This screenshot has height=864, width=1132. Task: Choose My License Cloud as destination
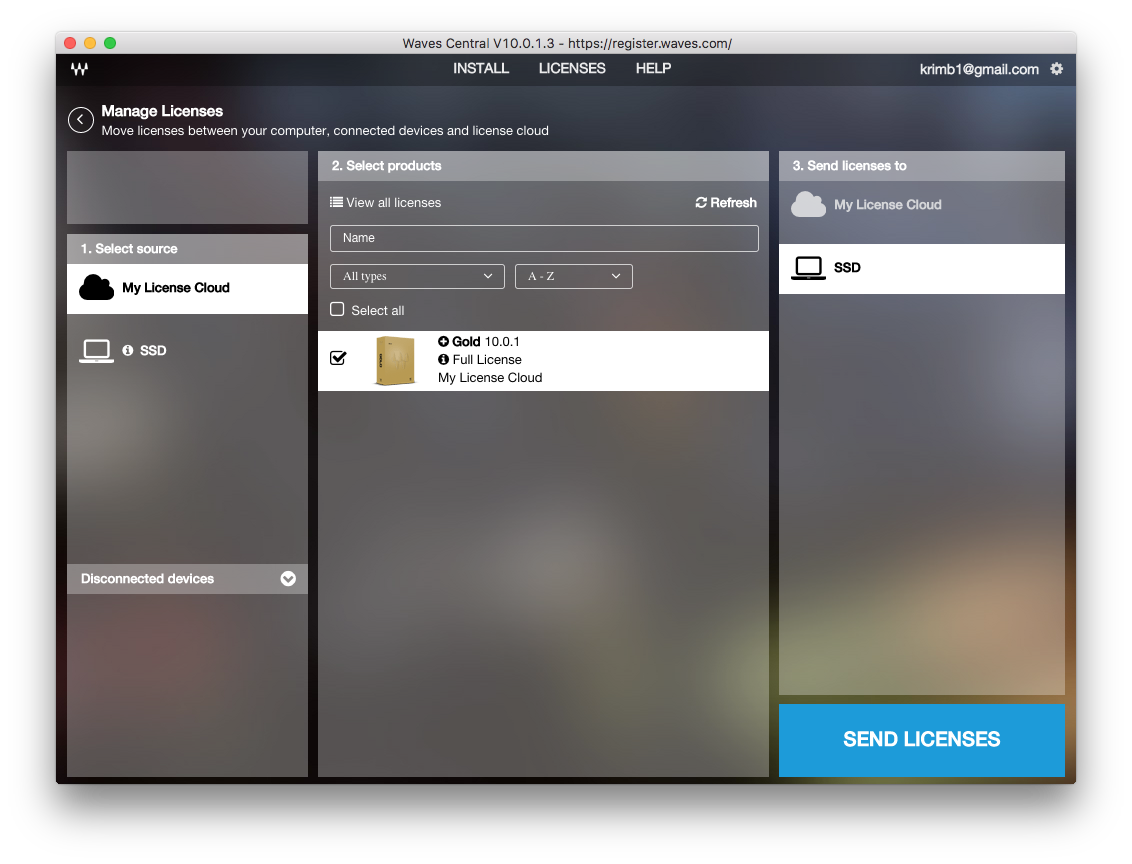click(x=921, y=205)
